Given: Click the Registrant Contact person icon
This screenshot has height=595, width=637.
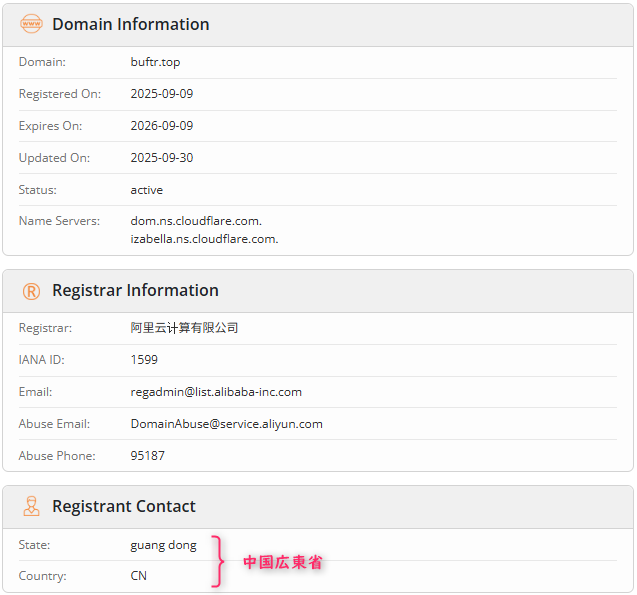Looking at the screenshot, I should tap(32, 507).
